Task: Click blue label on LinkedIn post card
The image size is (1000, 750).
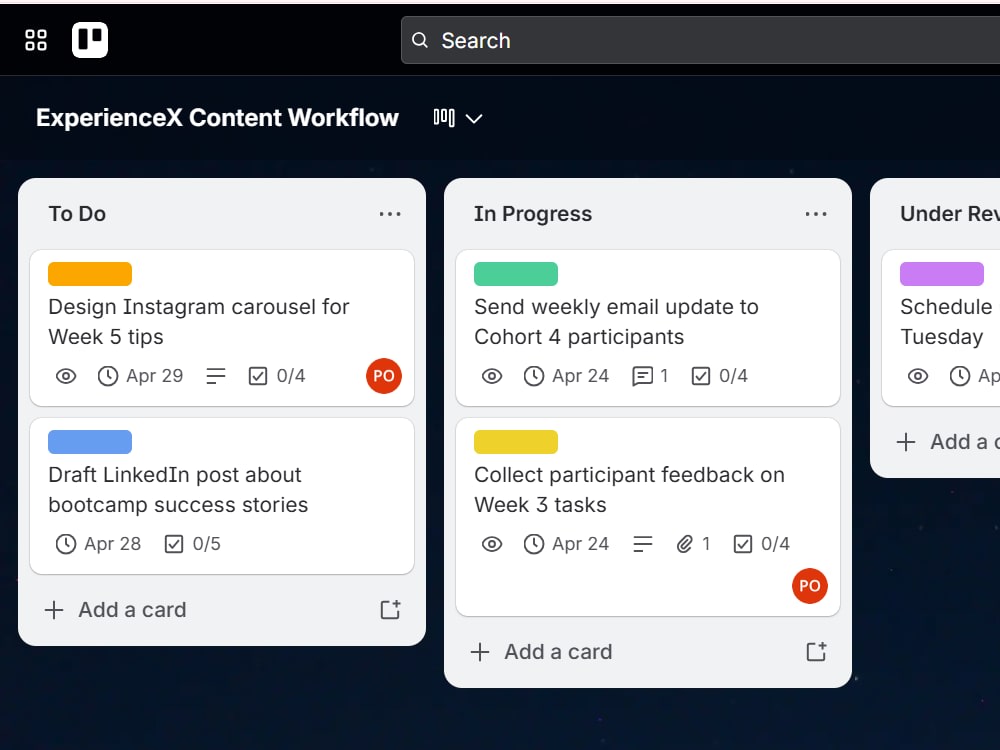Action: [90, 442]
